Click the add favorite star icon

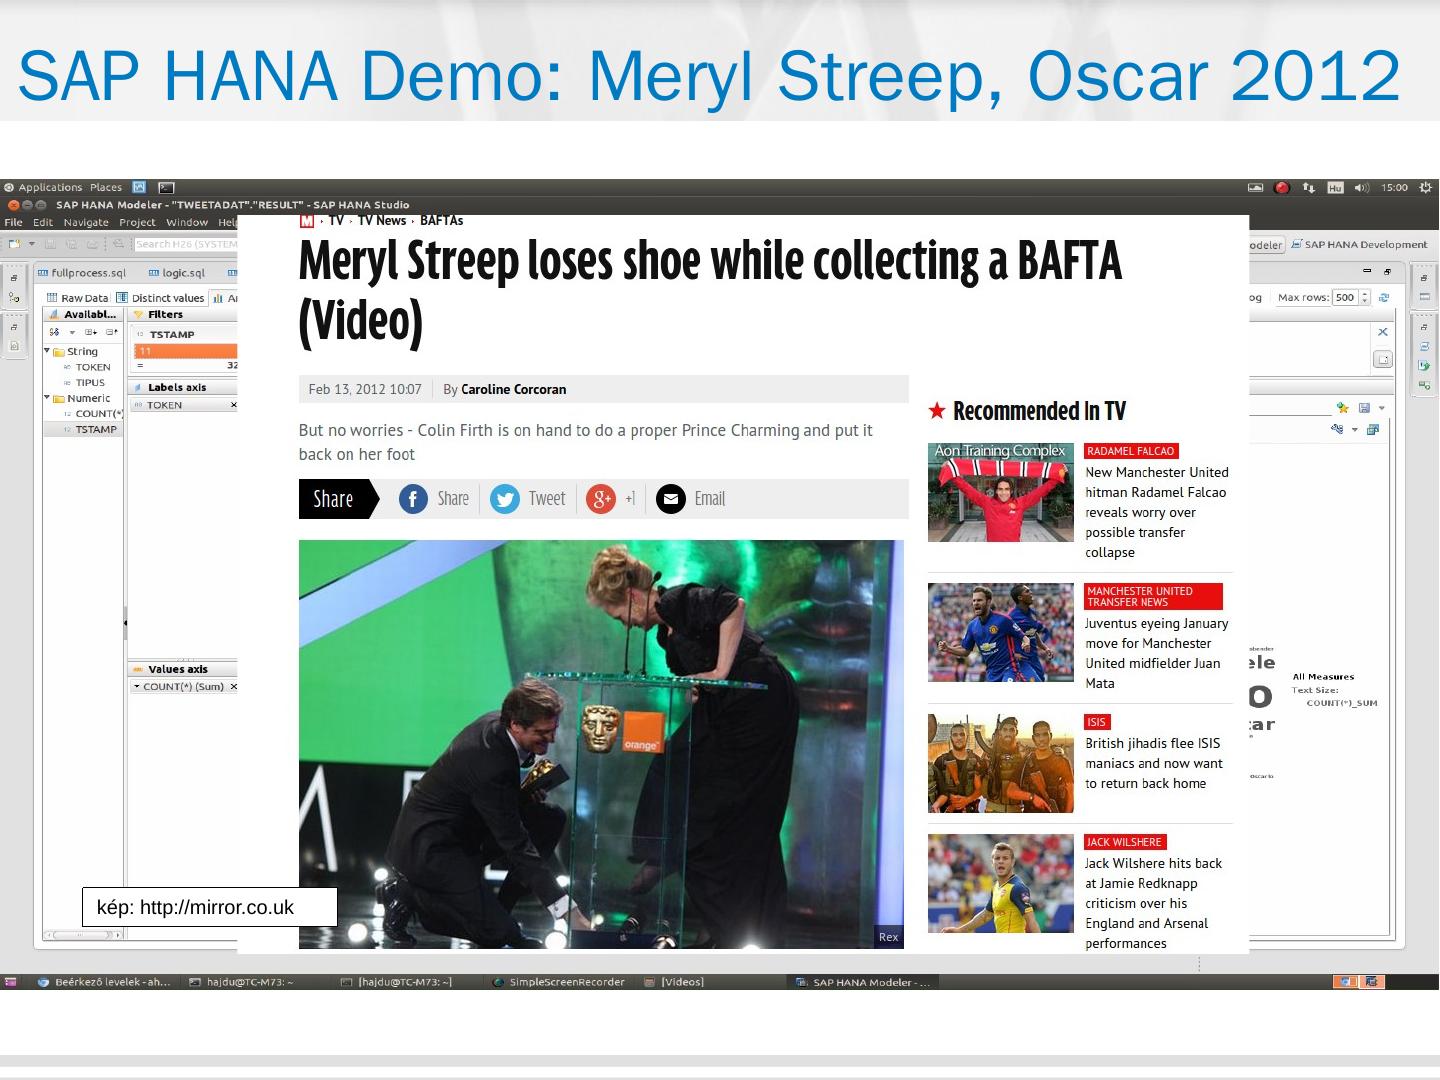pos(1343,408)
